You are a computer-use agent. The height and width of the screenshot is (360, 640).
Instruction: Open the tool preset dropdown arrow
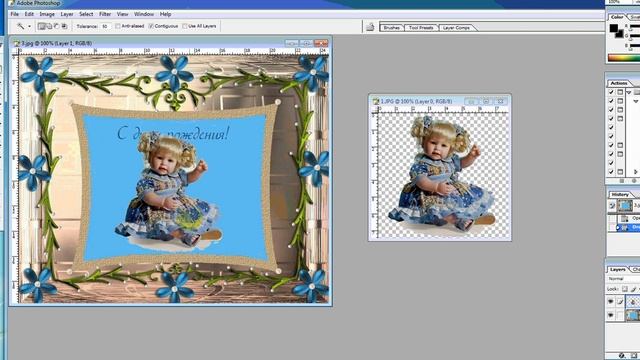29,27
